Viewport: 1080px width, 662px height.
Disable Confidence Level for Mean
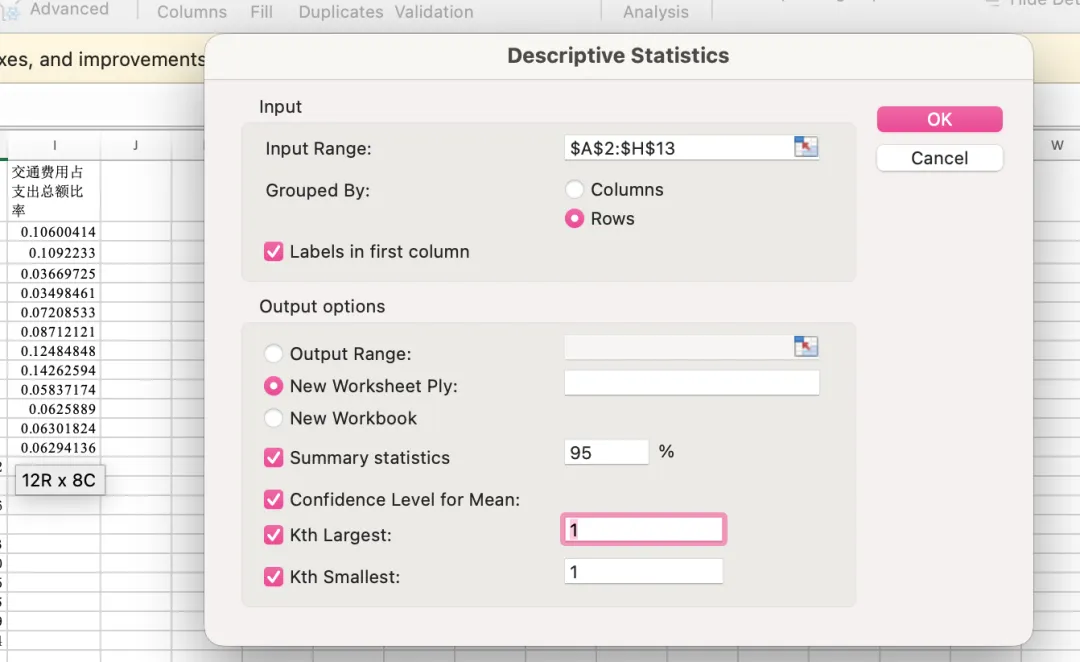click(x=274, y=499)
